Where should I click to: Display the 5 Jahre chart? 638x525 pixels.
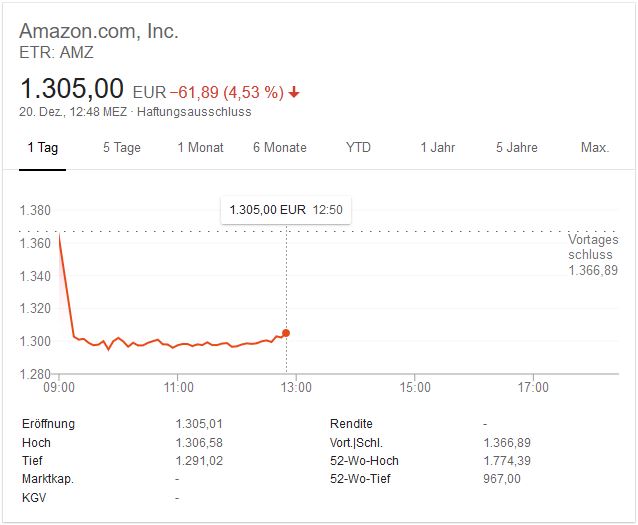pyautogui.click(x=516, y=148)
